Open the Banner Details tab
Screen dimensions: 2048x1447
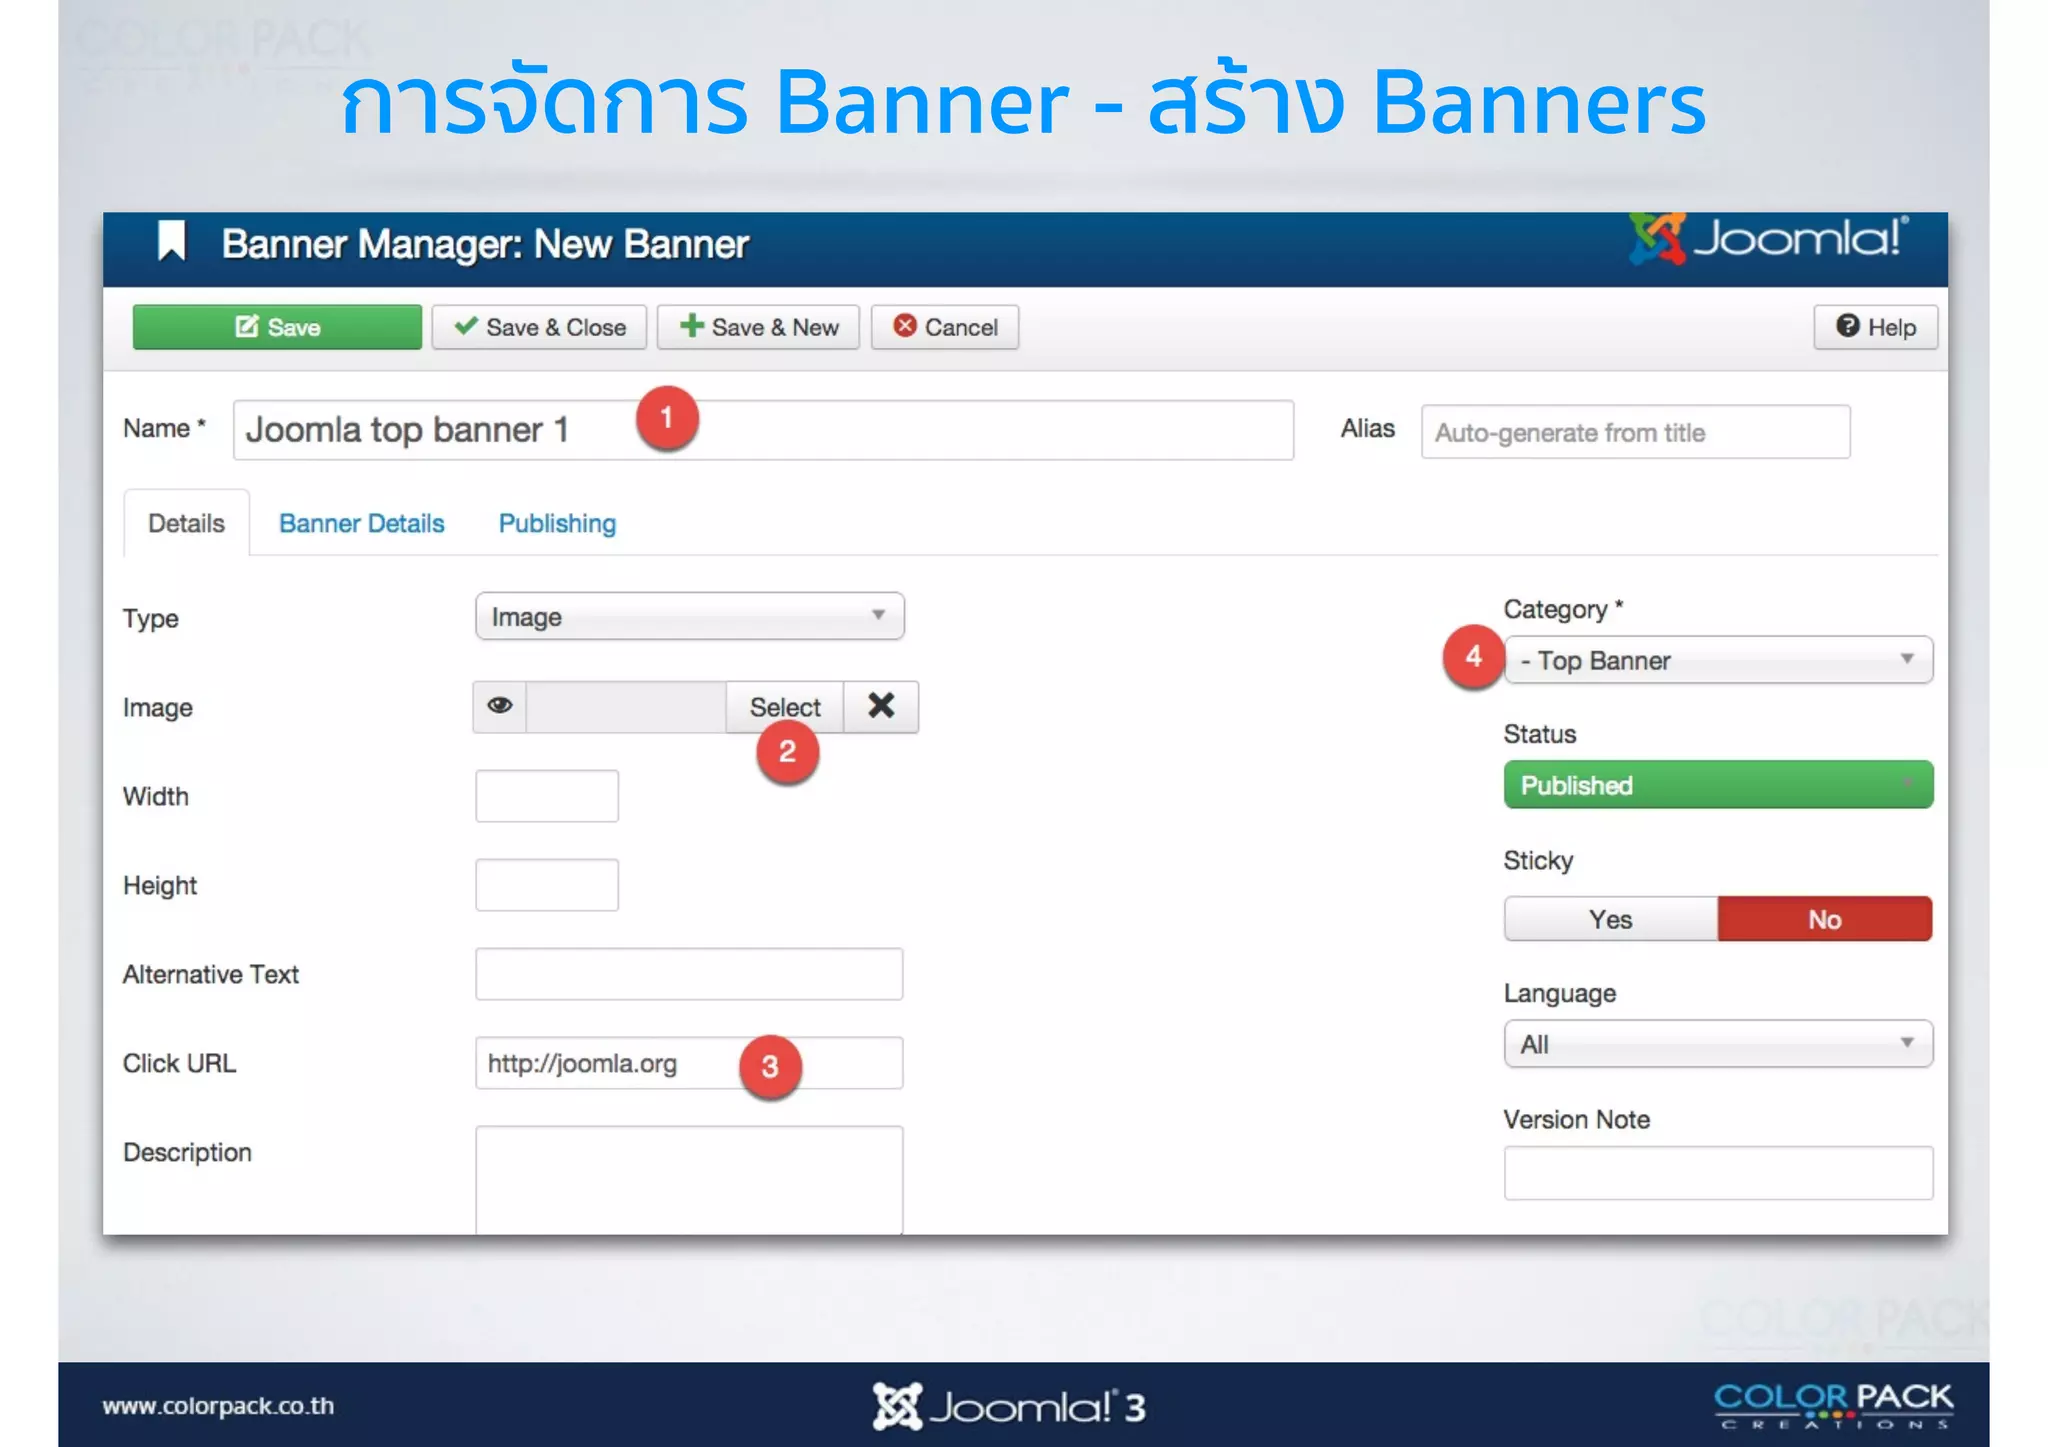tap(361, 523)
